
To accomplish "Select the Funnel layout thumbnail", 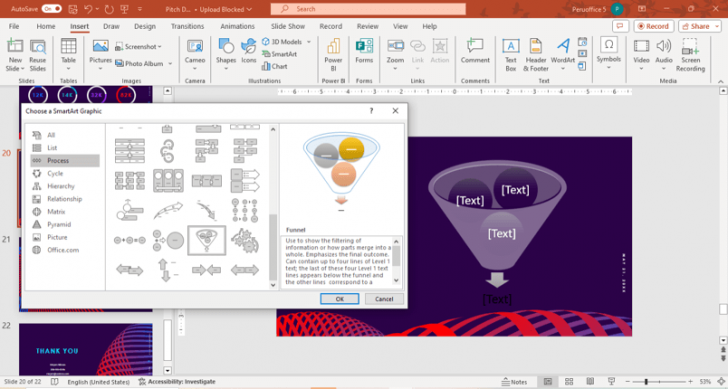I will click(207, 240).
